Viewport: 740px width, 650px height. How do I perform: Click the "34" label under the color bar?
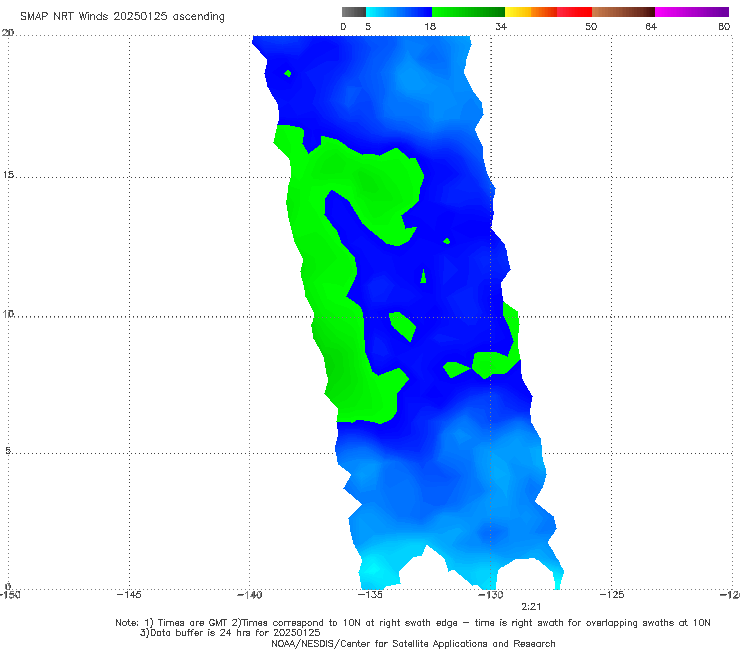click(501, 27)
